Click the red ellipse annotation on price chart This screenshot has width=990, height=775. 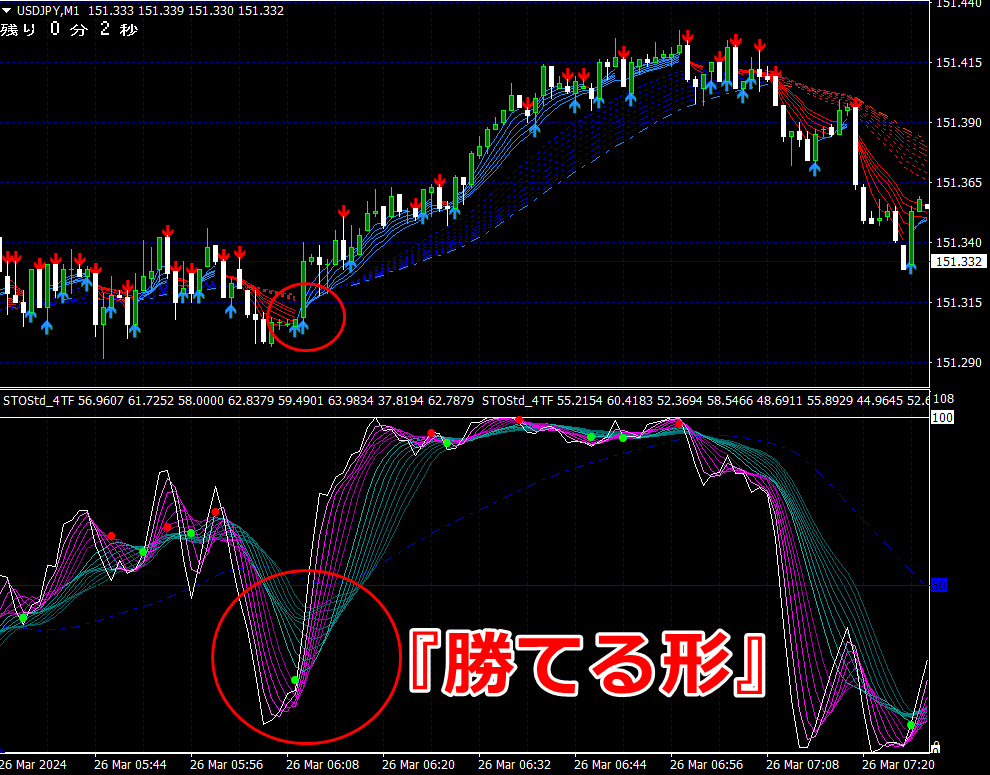click(x=306, y=317)
